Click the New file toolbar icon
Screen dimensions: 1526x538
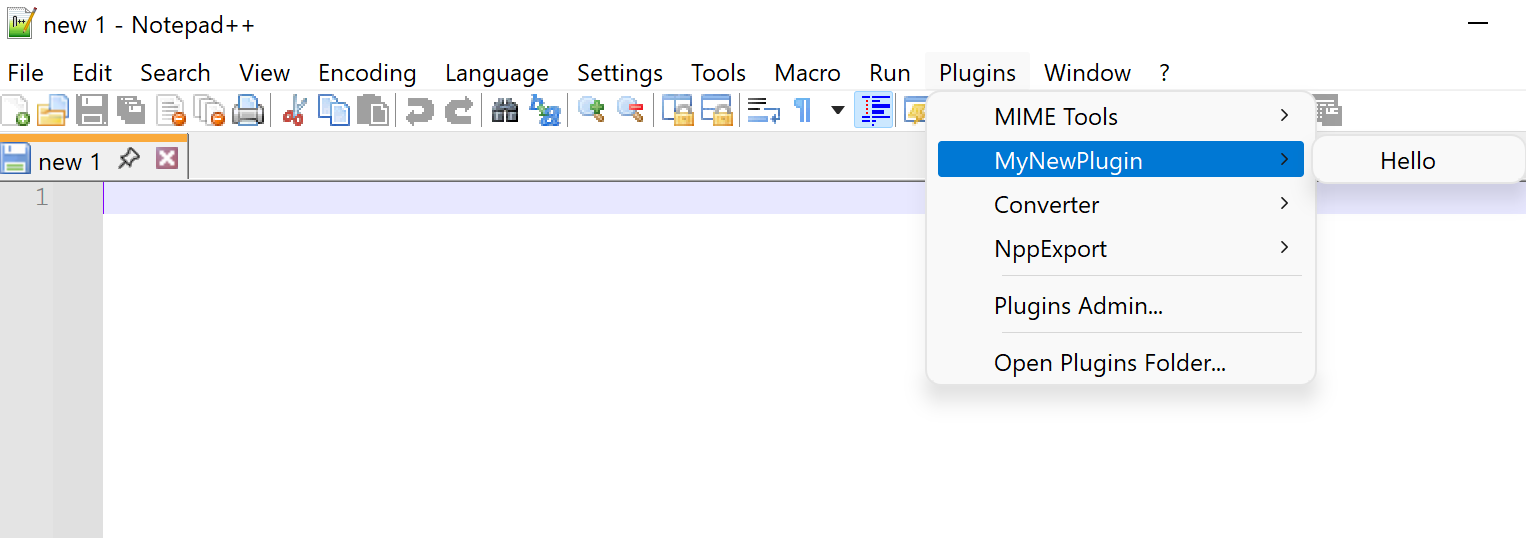tap(15, 110)
